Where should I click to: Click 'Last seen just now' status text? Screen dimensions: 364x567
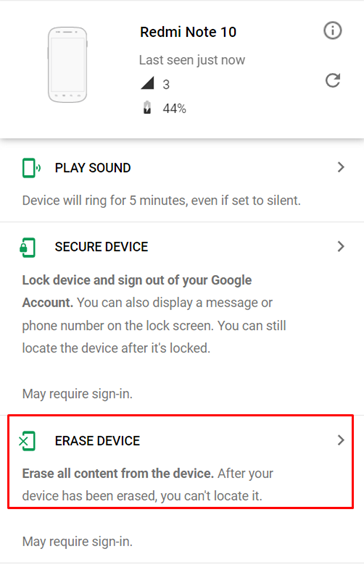(192, 60)
